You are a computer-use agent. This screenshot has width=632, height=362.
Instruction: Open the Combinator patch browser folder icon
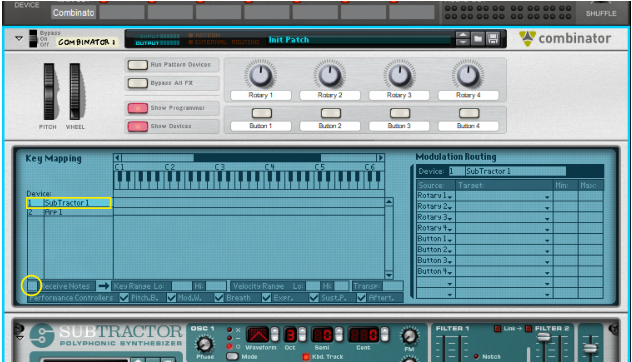(478, 39)
